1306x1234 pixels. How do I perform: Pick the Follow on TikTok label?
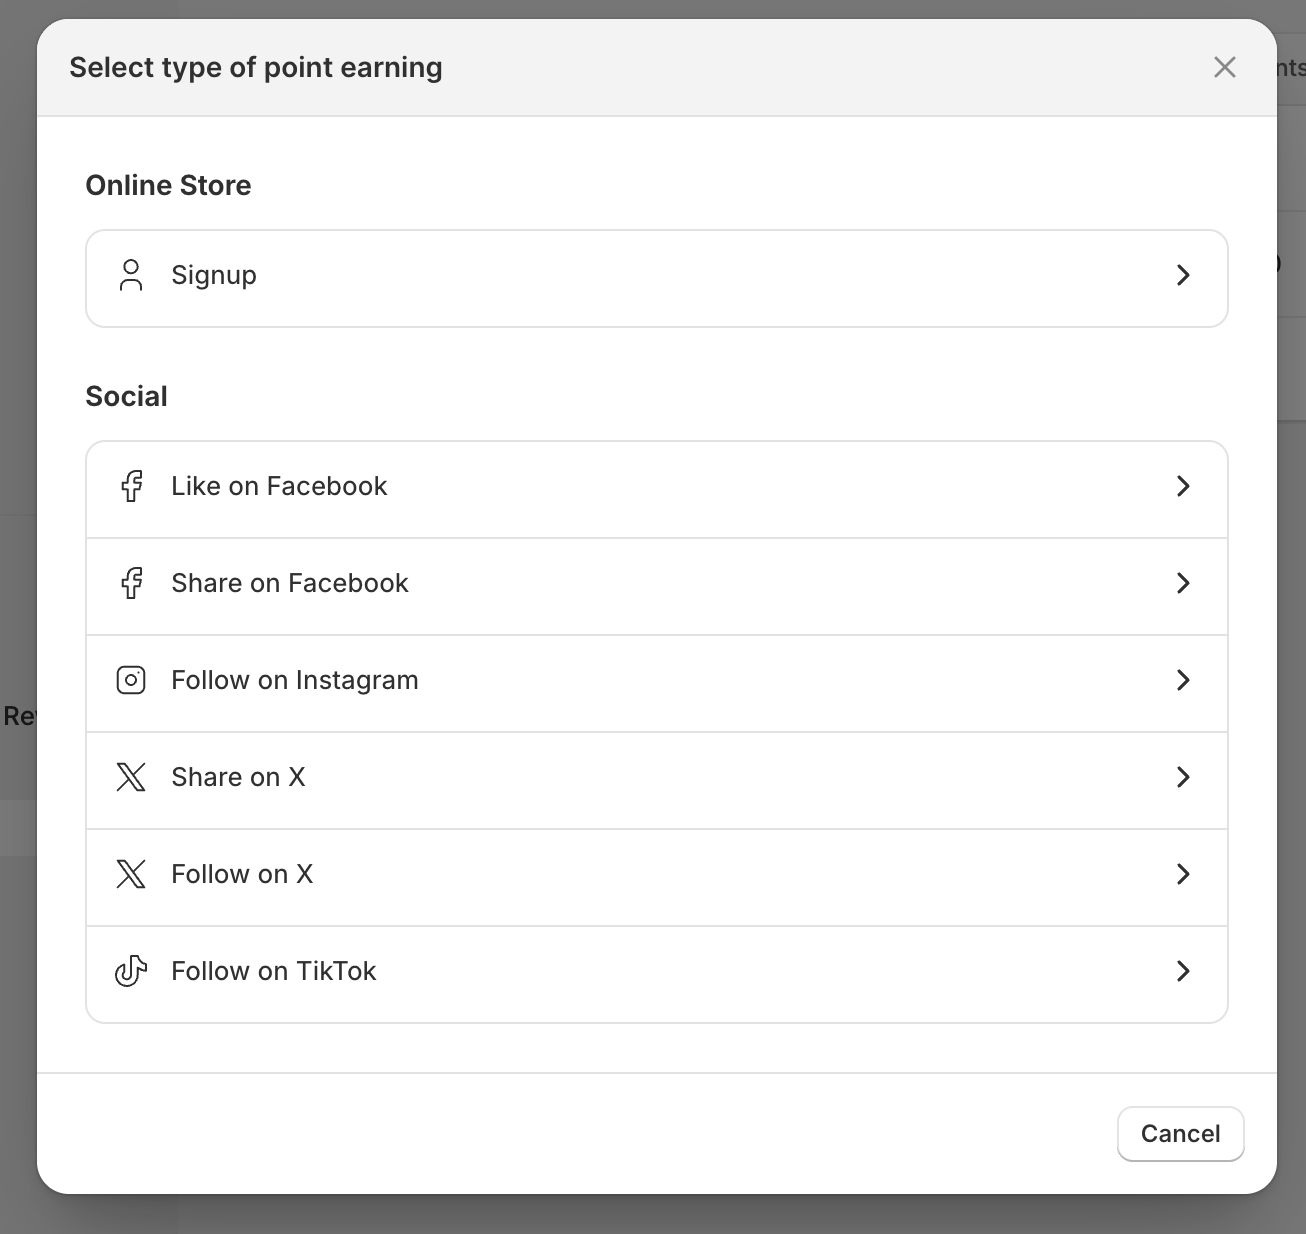[274, 971]
